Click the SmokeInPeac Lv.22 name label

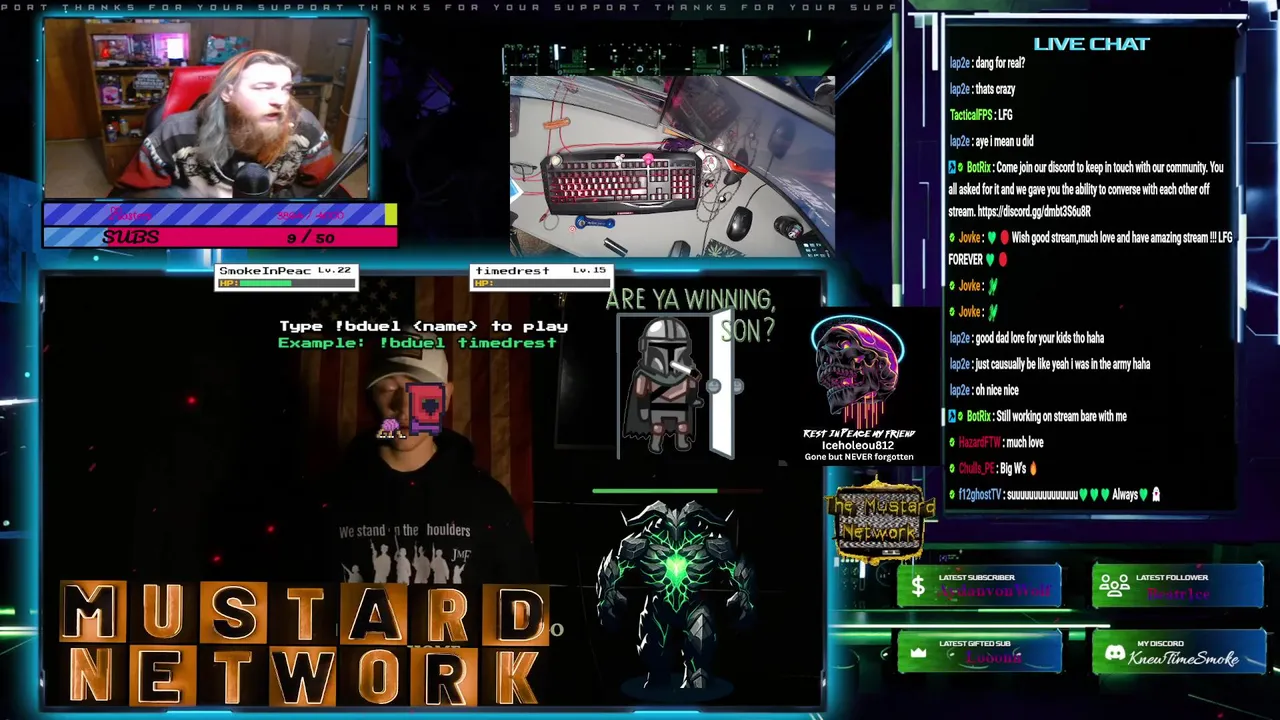[x=286, y=271]
